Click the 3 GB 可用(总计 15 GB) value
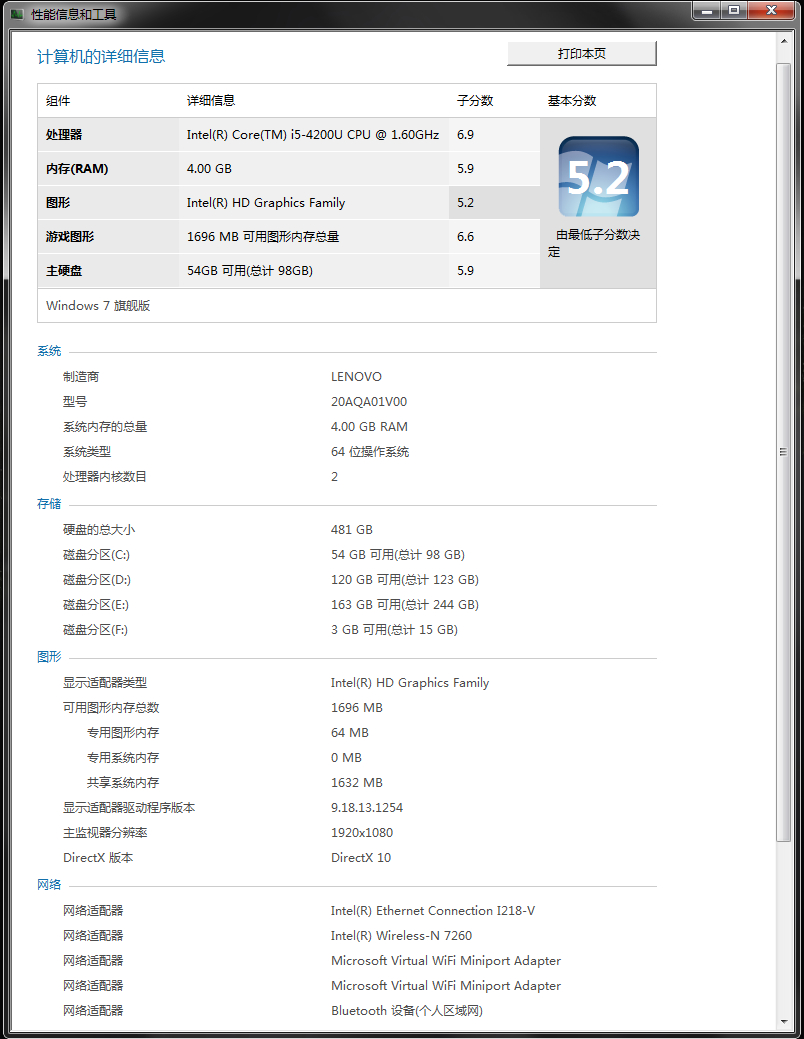Screen dimensions: 804x1039 click(394, 629)
